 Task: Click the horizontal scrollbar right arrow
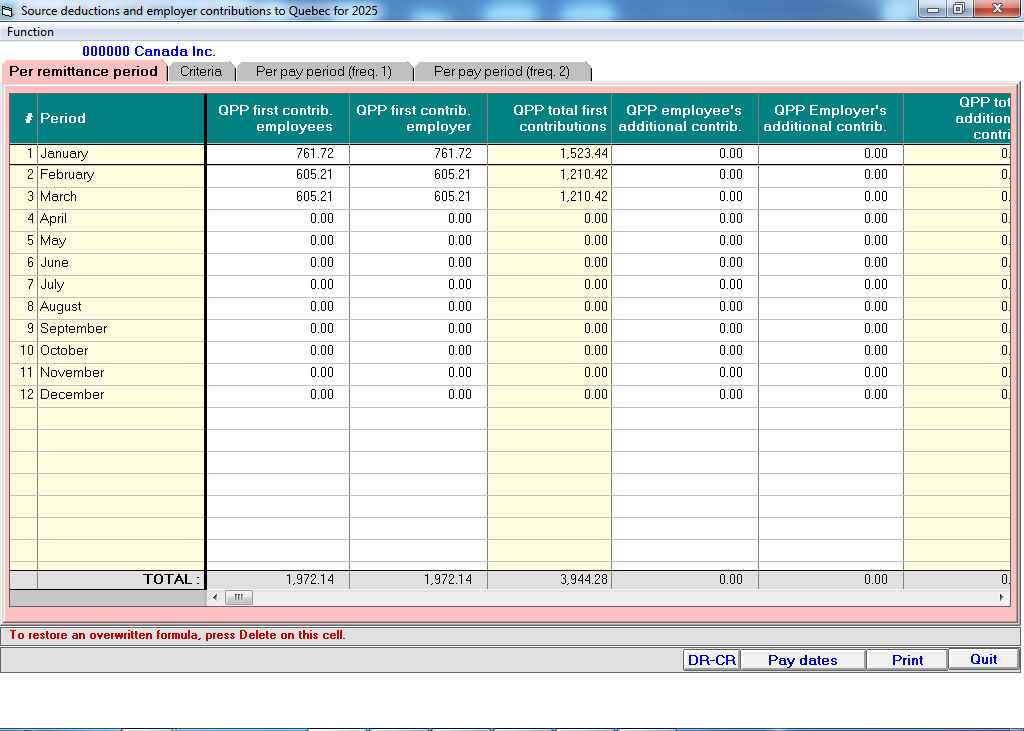tap(1002, 597)
